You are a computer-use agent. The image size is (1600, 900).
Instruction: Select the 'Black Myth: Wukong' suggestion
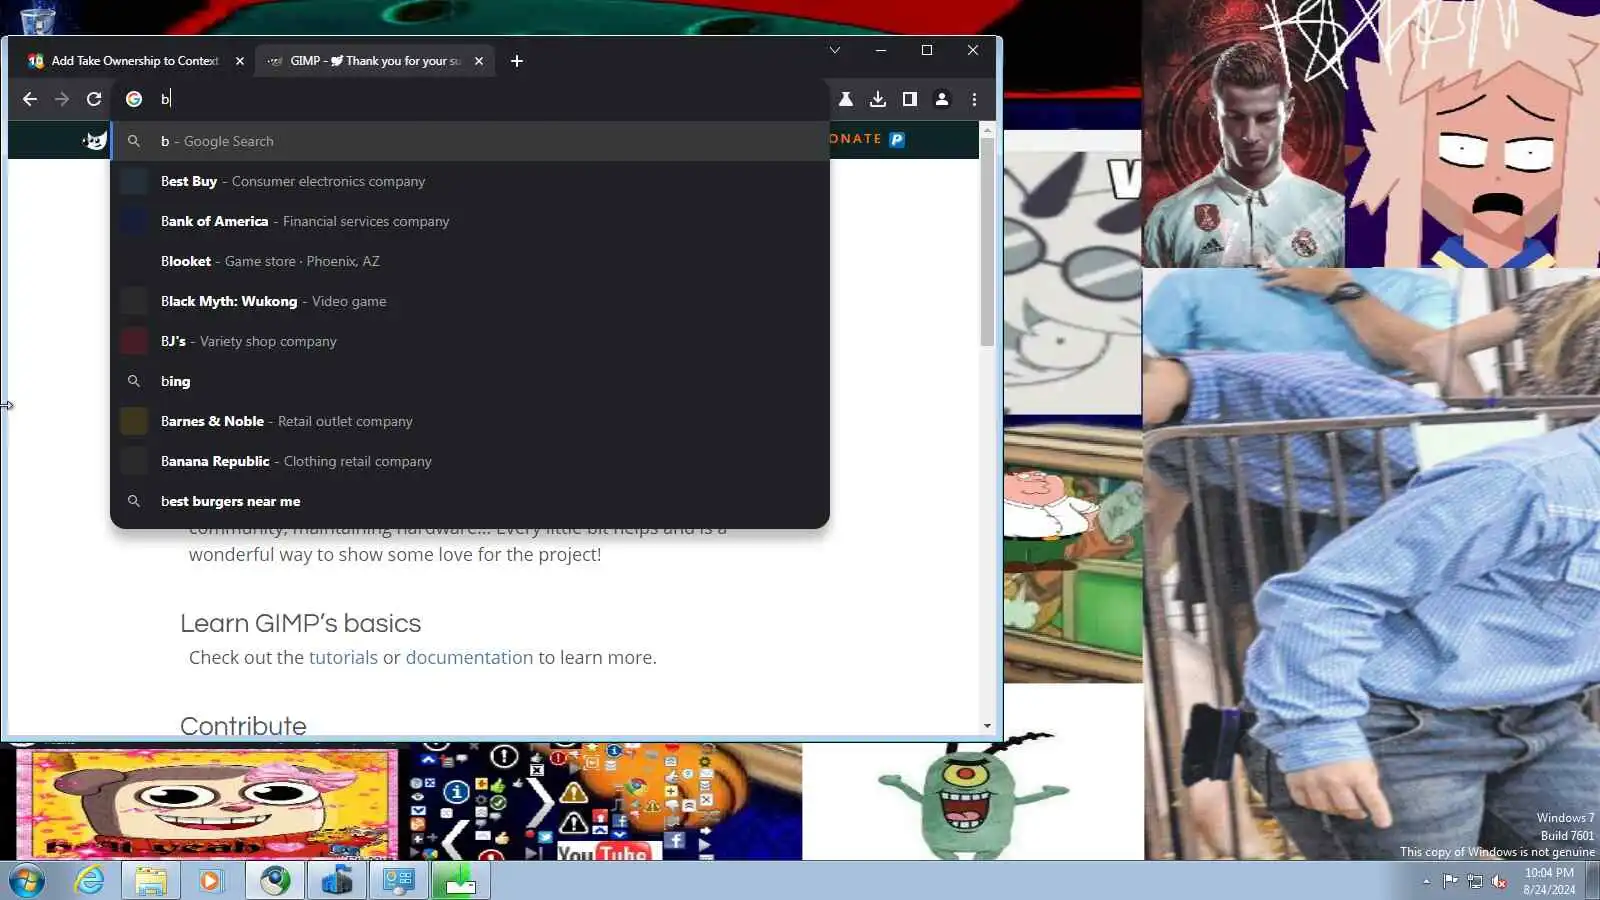click(470, 301)
